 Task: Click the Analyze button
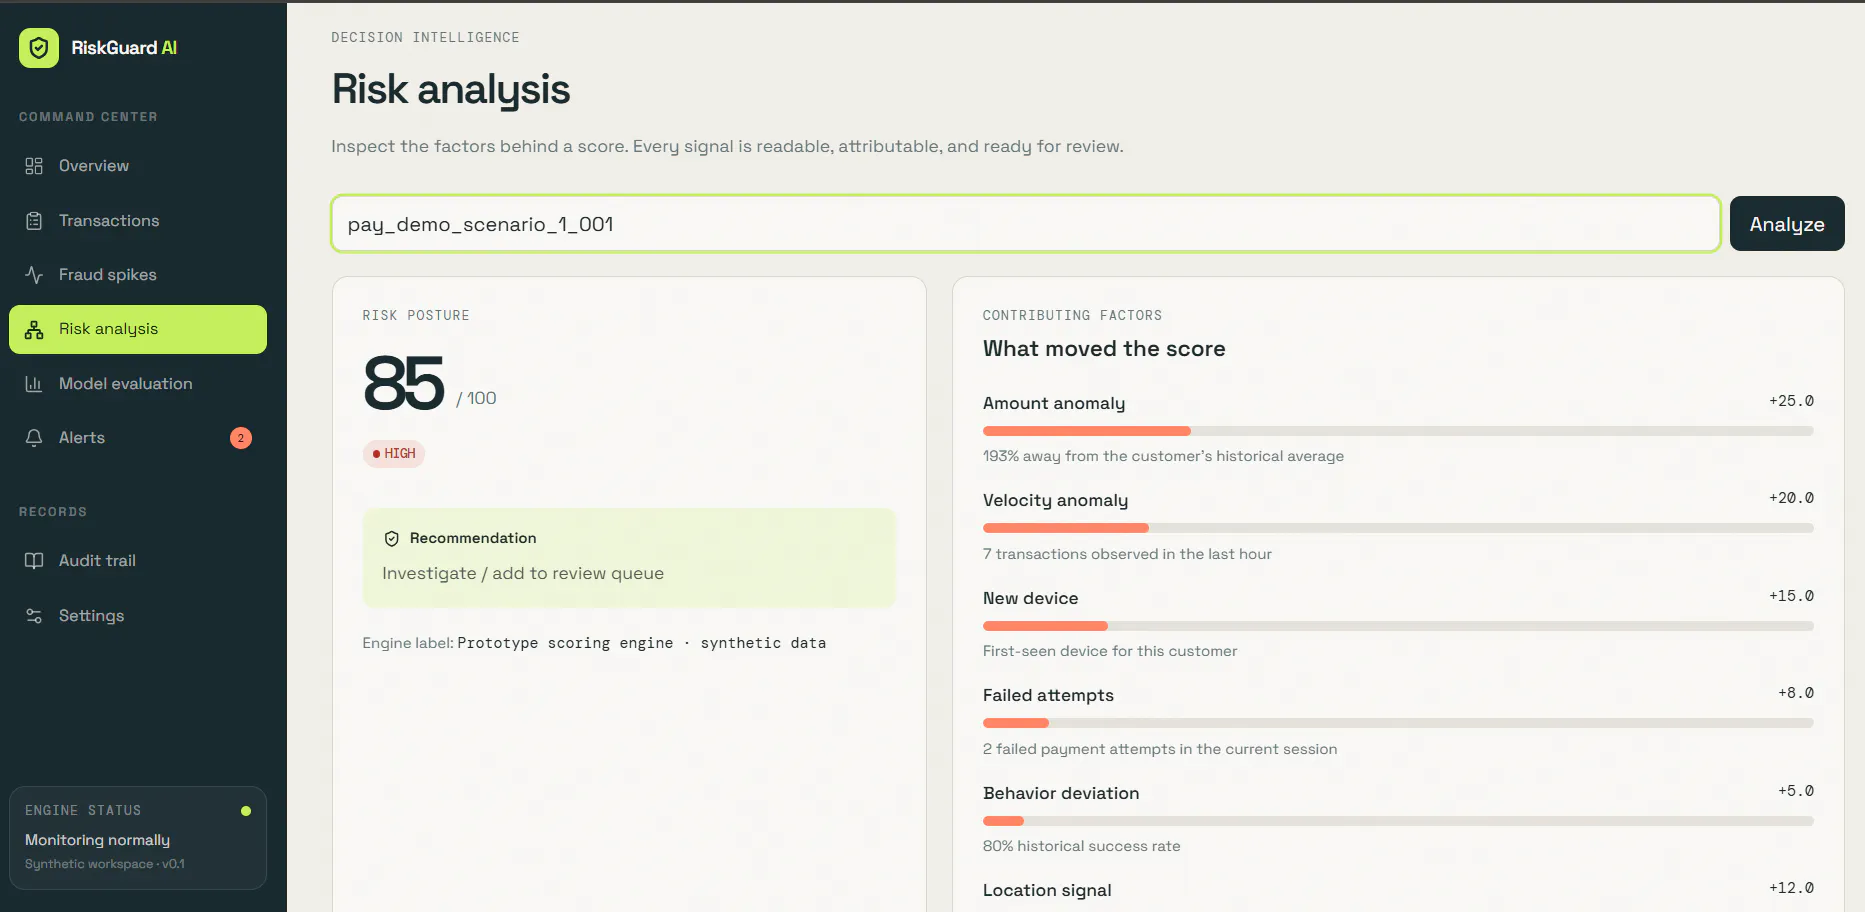(1787, 224)
